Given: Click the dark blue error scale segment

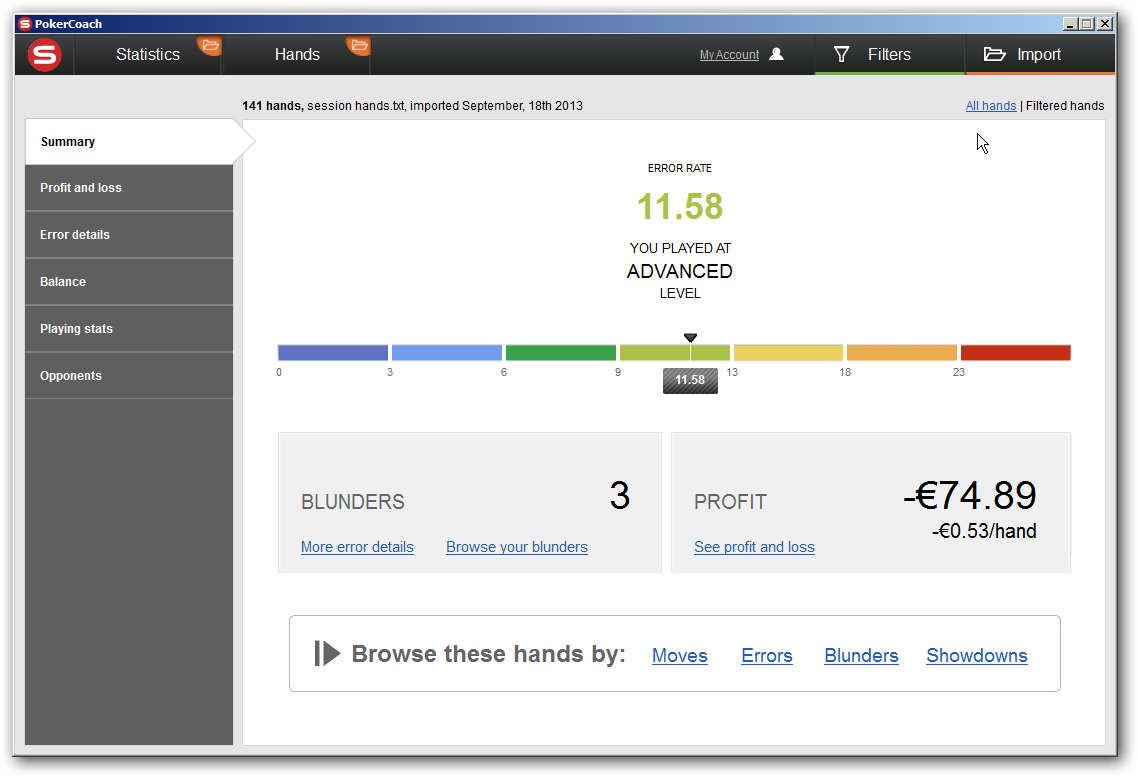Looking at the screenshot, I should [x=332, y=353].
